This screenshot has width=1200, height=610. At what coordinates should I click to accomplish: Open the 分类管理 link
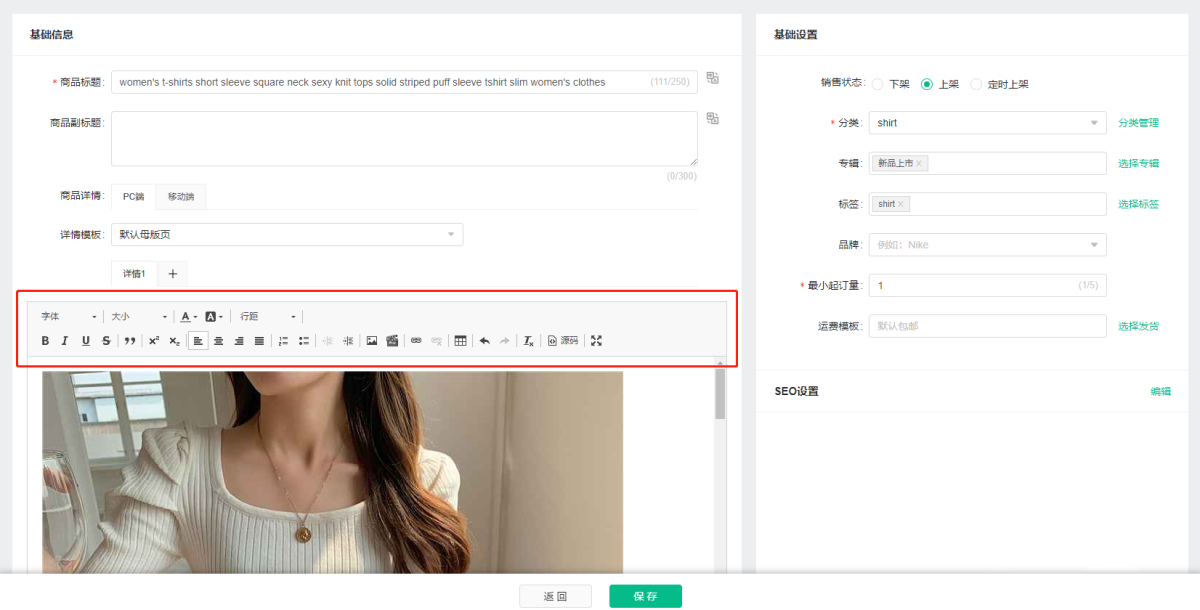click(1138, 123)
